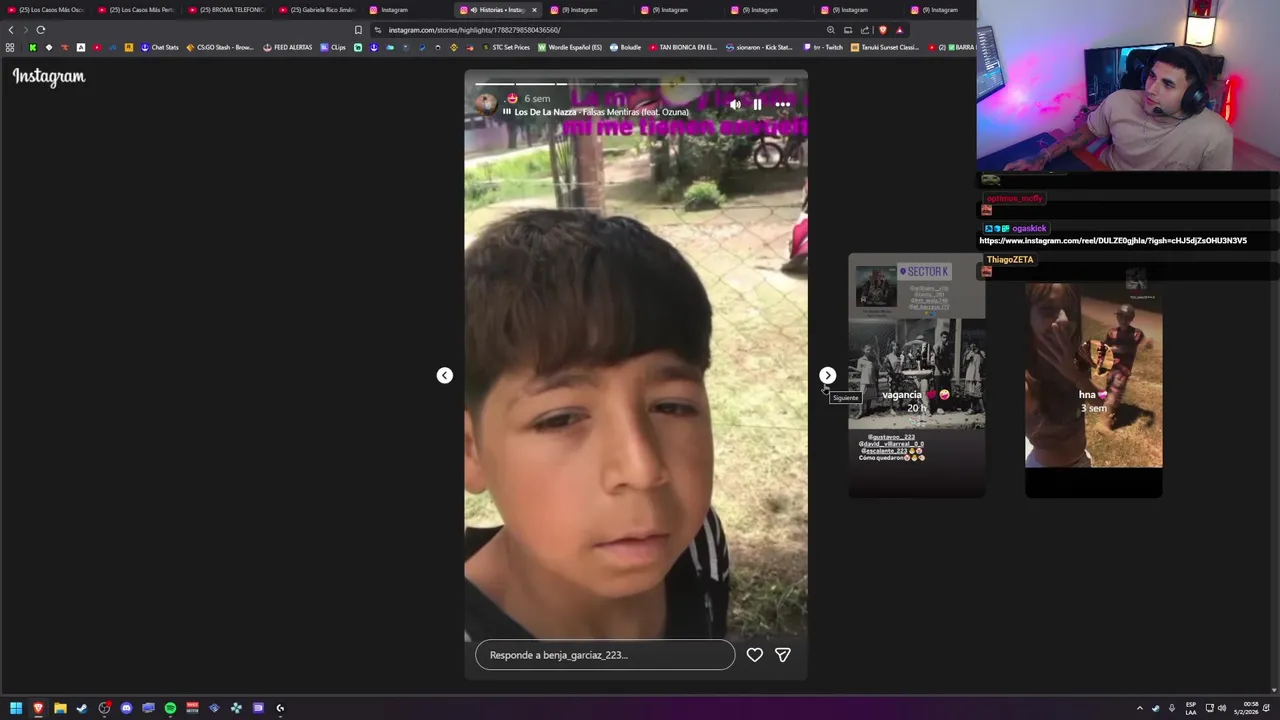1280x720 pixels.
Task: Open the 'Boludle' bookmark
Action: [x=626, y=47]
